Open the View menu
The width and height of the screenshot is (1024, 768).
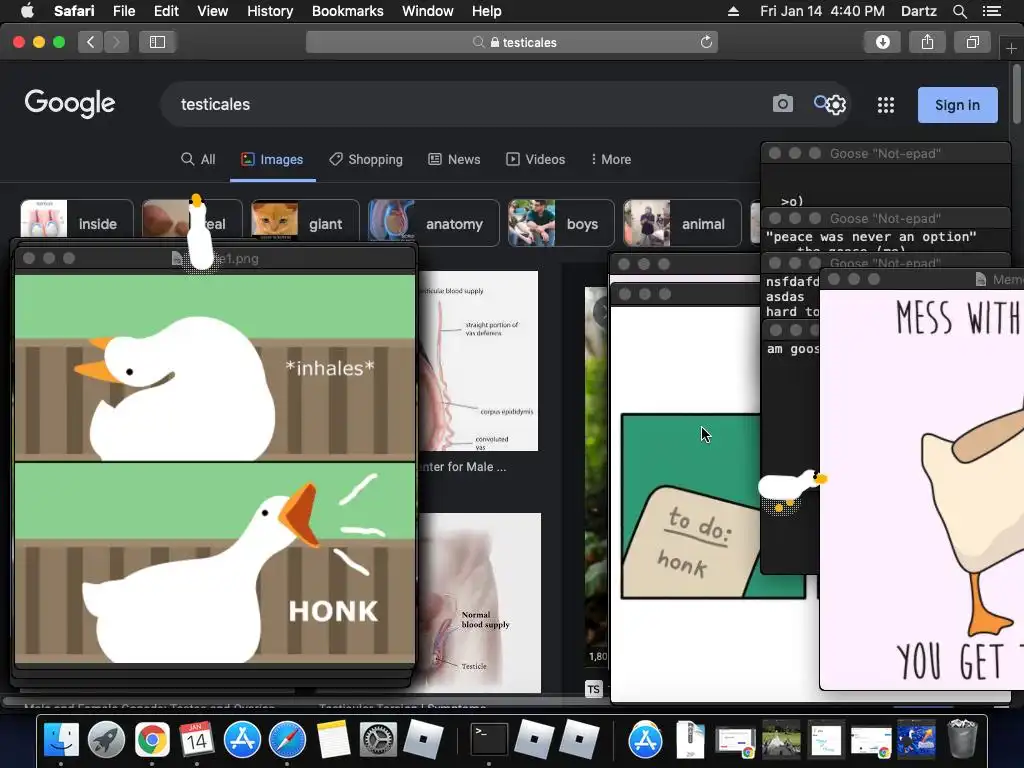click(x=212, y=11)
